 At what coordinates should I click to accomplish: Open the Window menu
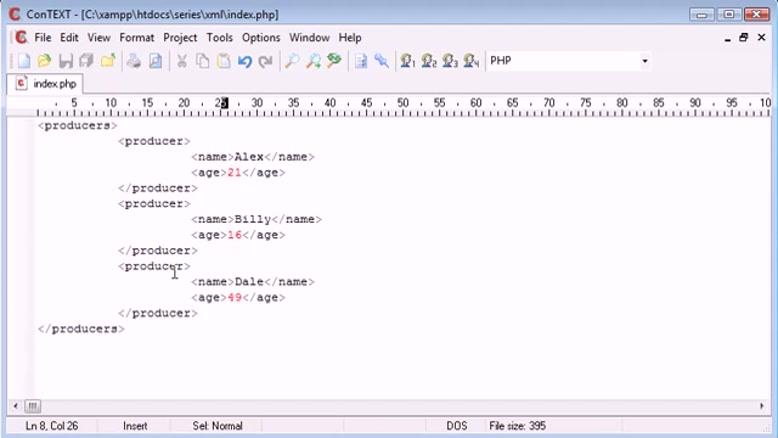click(x=310, y=38)
